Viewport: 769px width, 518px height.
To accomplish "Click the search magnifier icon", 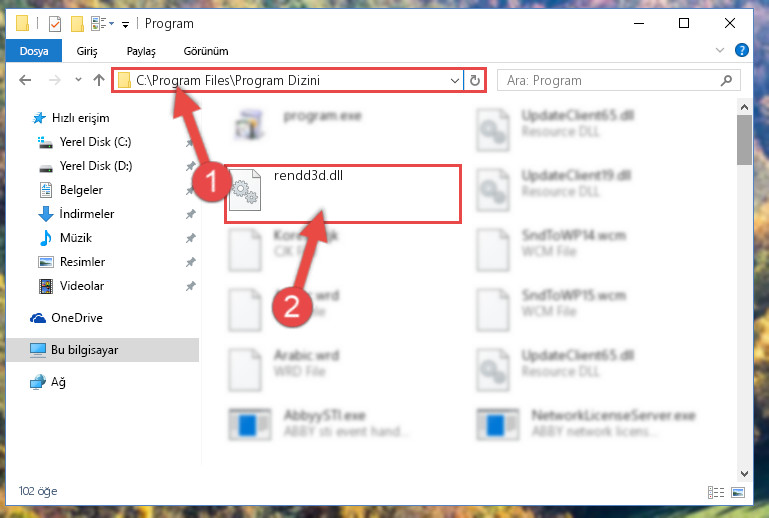I will click(x=726, y=80).
